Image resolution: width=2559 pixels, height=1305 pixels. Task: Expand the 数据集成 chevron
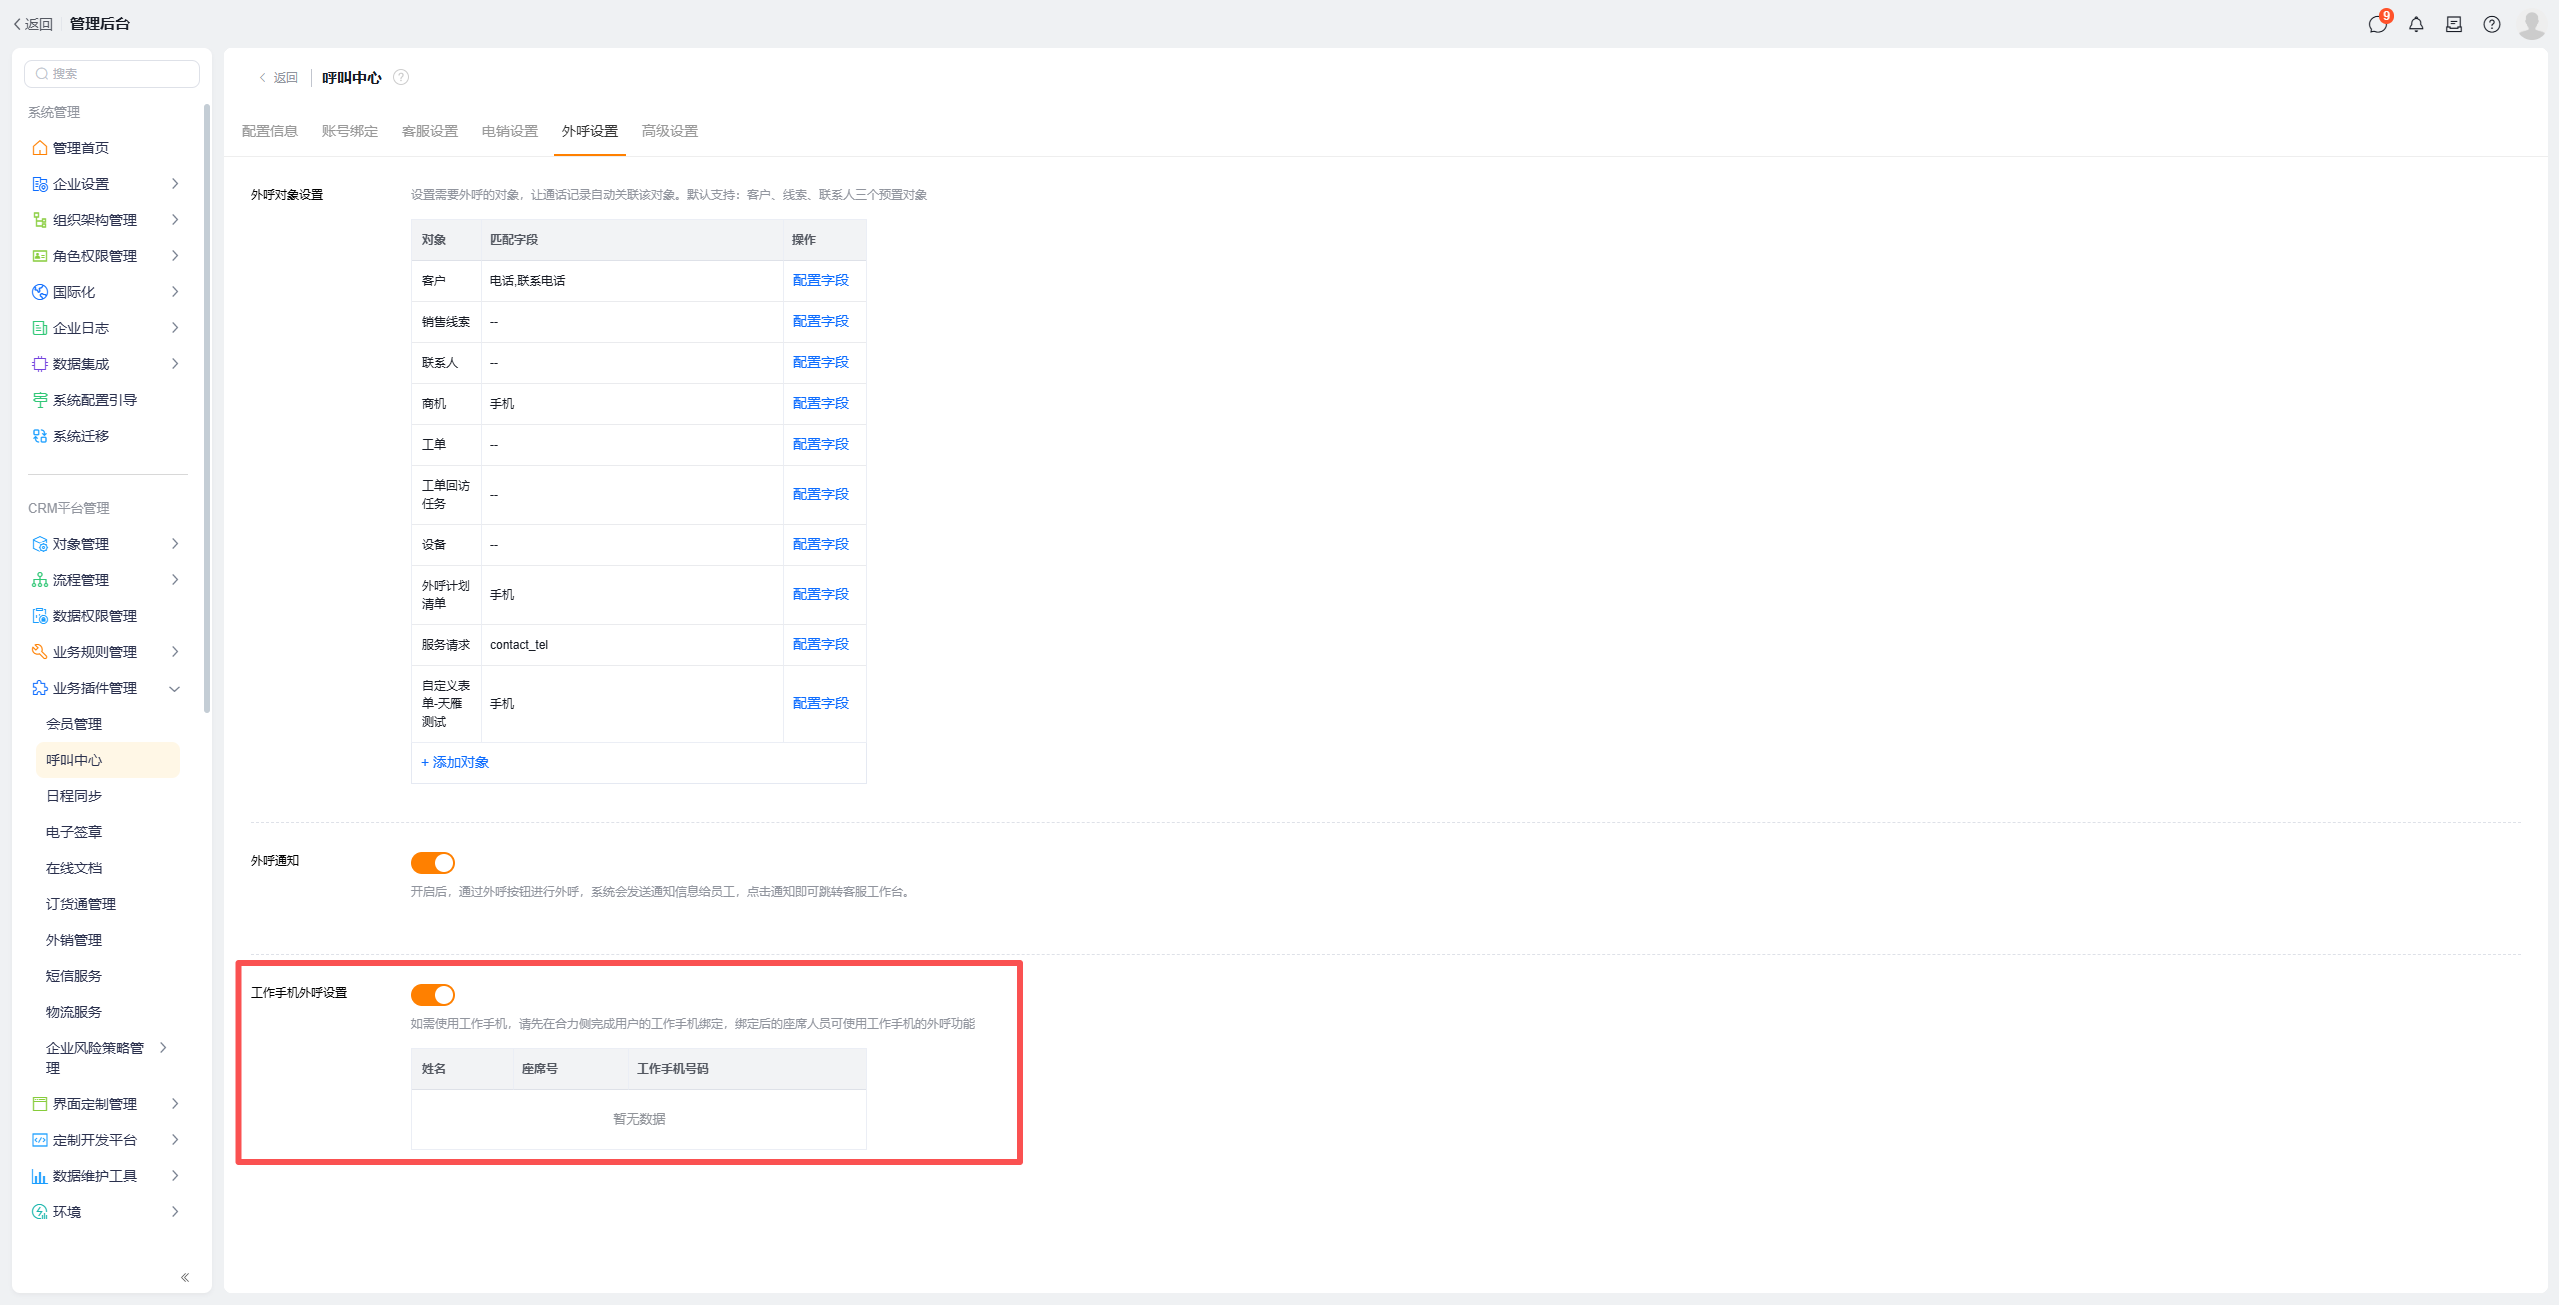tap(175, 364)
